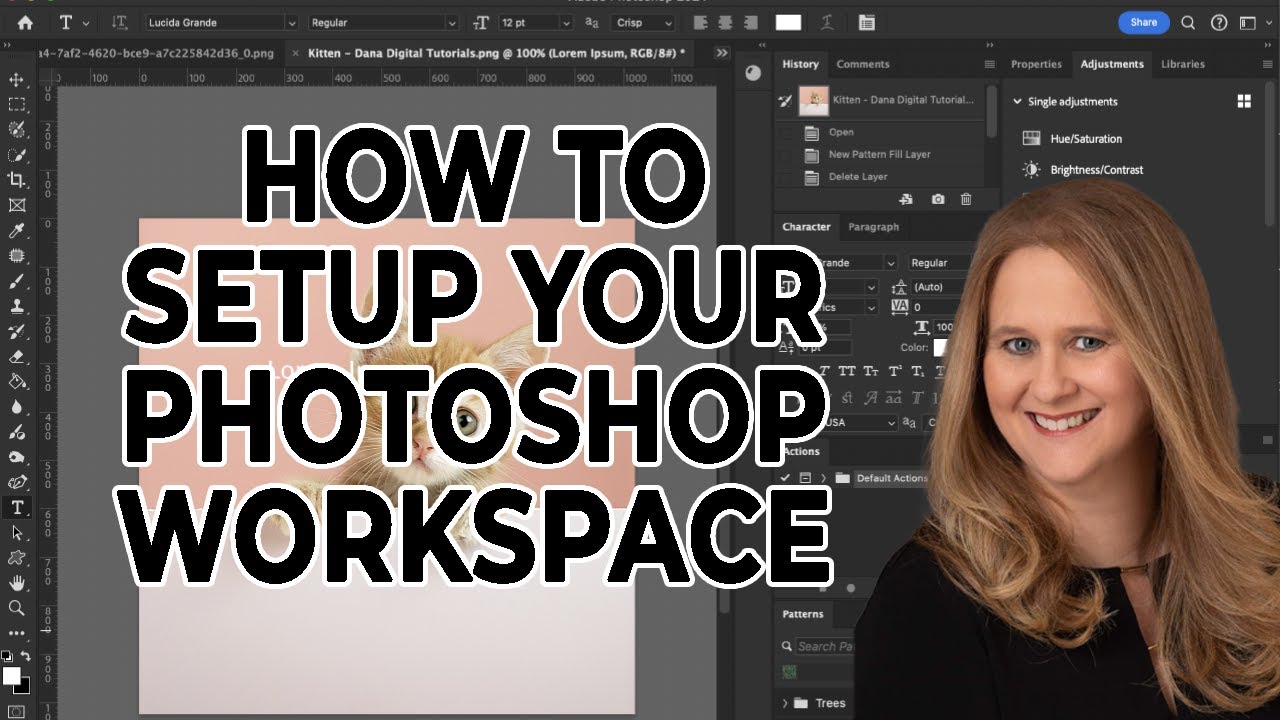Viewport: 1280px width, 720px height.
Task: Select the Frame tool
Action: pyautogui.click(x=16, y=205)
